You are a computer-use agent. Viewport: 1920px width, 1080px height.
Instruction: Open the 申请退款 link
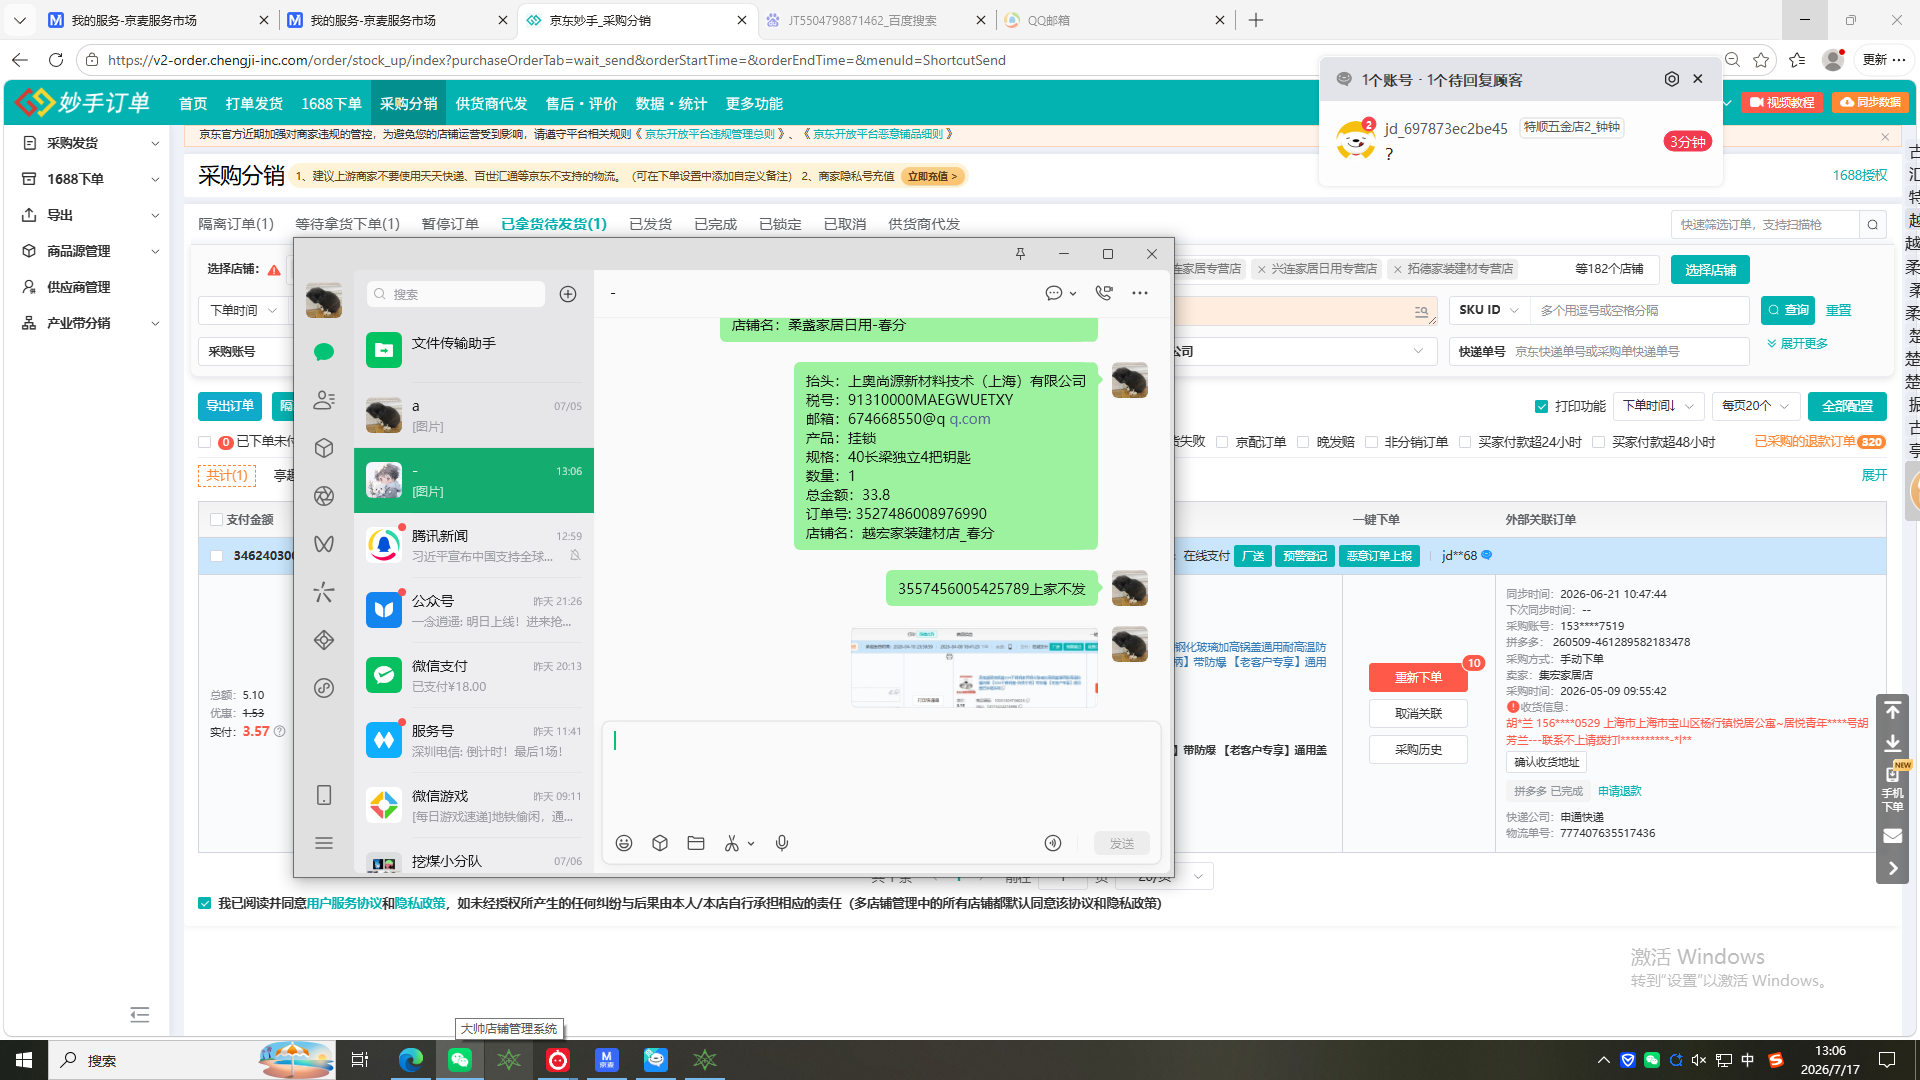(1619, 791)
